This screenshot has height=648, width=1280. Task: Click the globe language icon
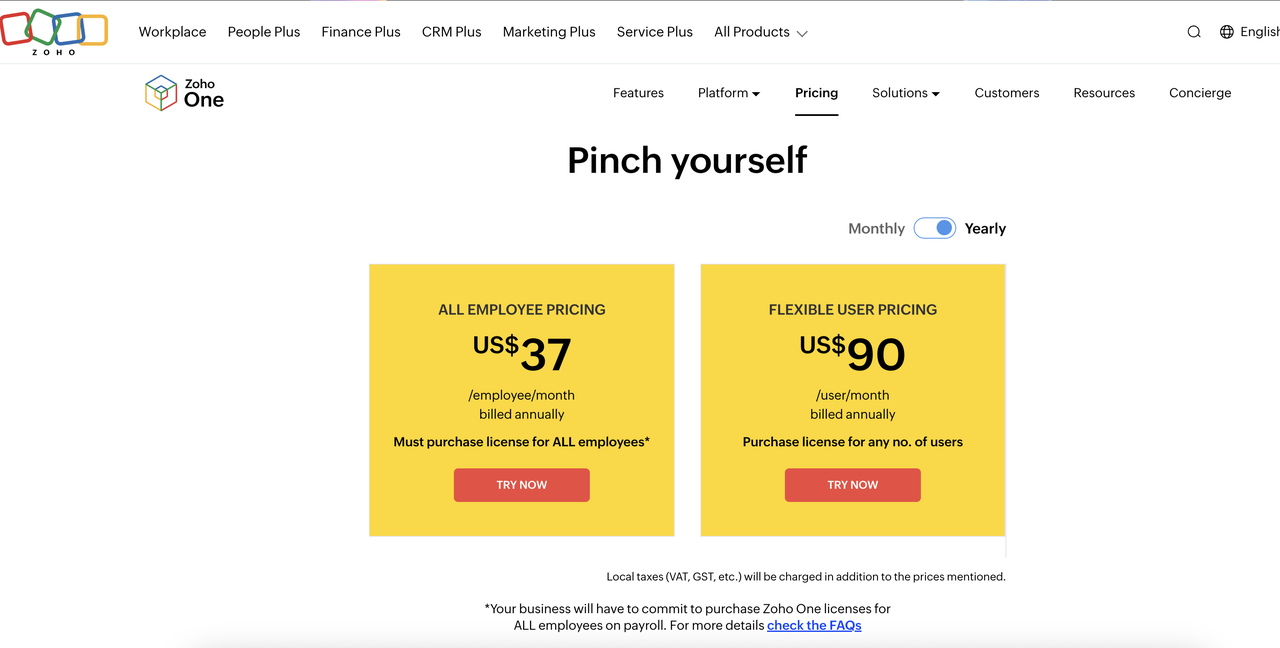(1227, 32)
